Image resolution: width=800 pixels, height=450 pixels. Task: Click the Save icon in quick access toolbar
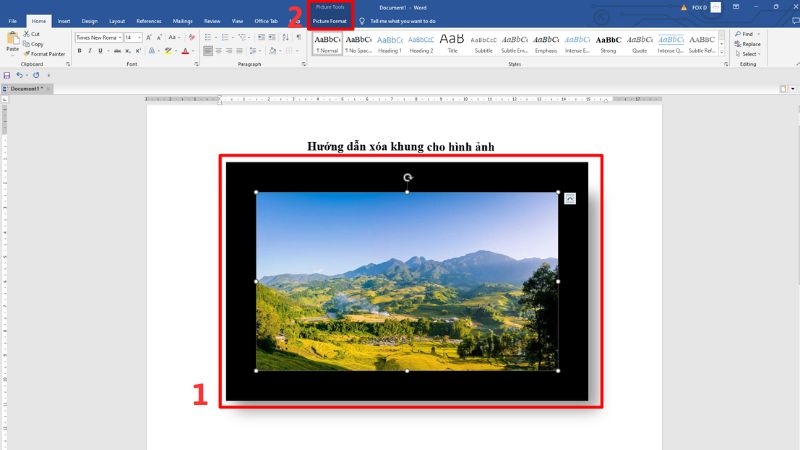point(7,75)
